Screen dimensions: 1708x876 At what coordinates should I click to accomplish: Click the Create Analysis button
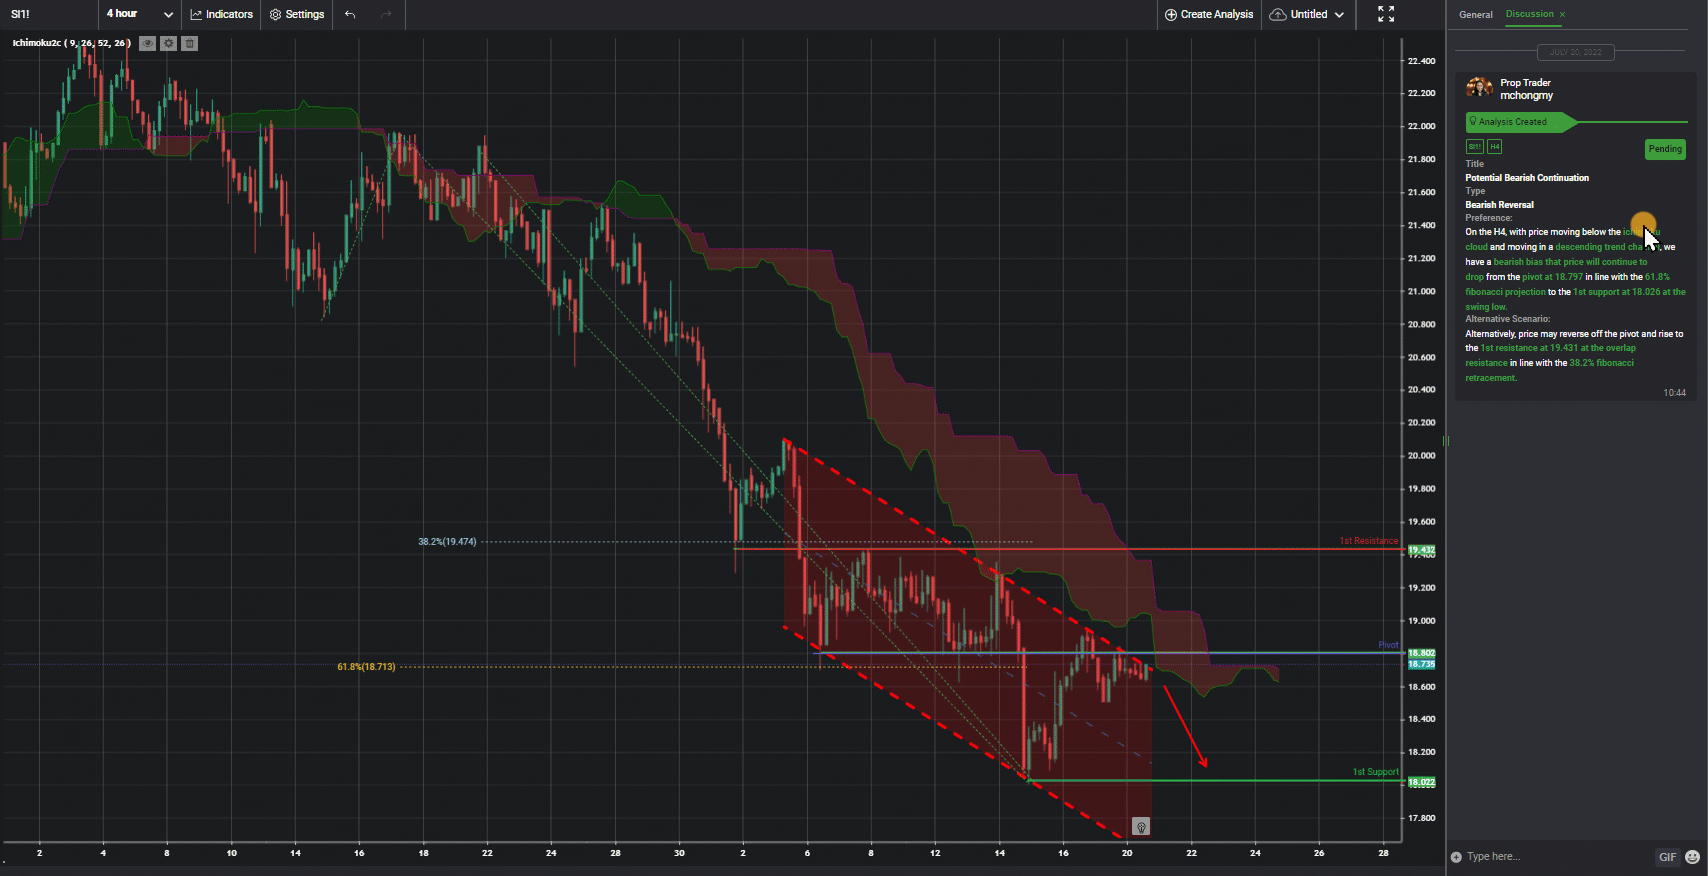tap(1209, 14)
